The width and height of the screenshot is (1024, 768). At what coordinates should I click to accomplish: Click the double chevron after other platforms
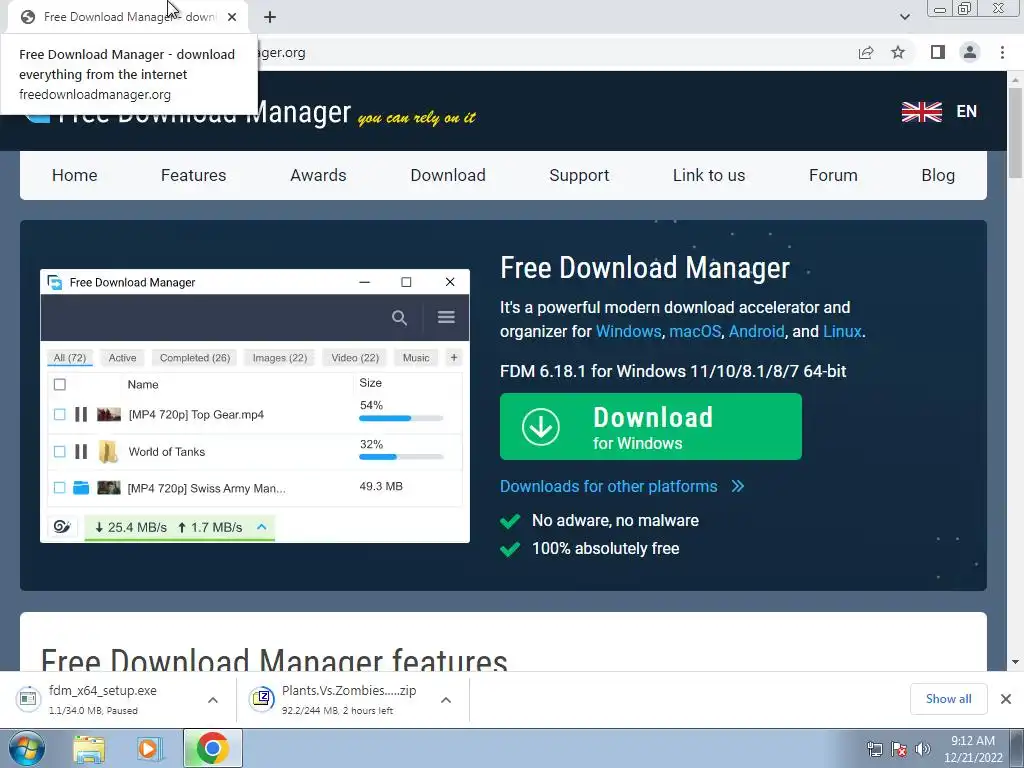[x=738, y=487]
